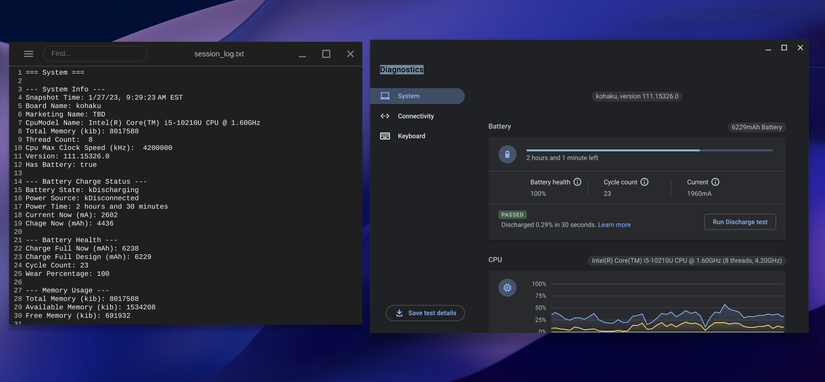The image size is (825, 382).
Task: Click the "Battery State: kDischarging" line
Action: [82, 190]
